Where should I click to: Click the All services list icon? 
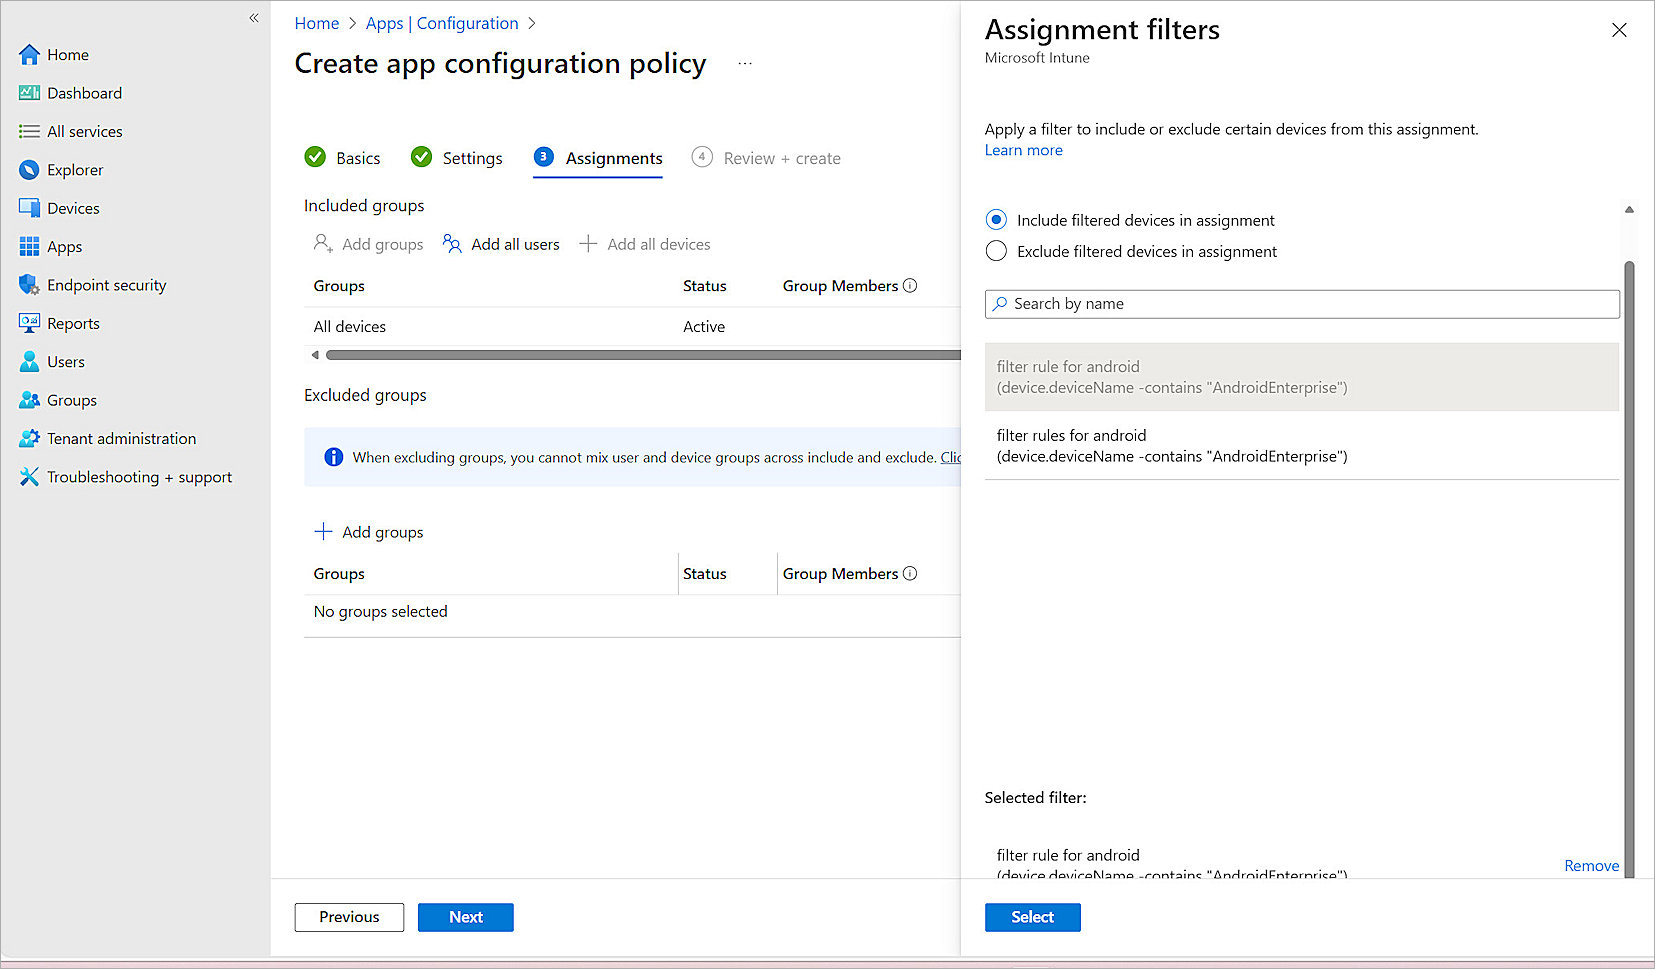tap(29, 132)
